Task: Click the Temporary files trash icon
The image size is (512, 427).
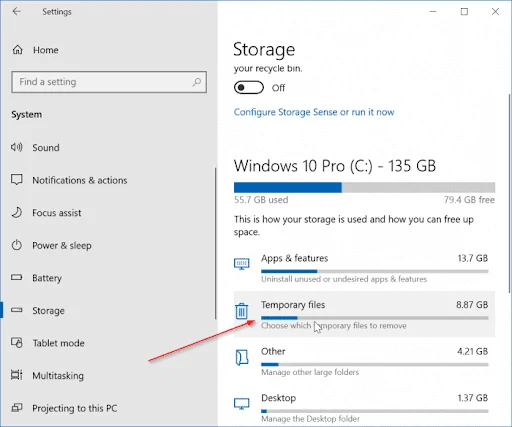Action: pos(242,311)
